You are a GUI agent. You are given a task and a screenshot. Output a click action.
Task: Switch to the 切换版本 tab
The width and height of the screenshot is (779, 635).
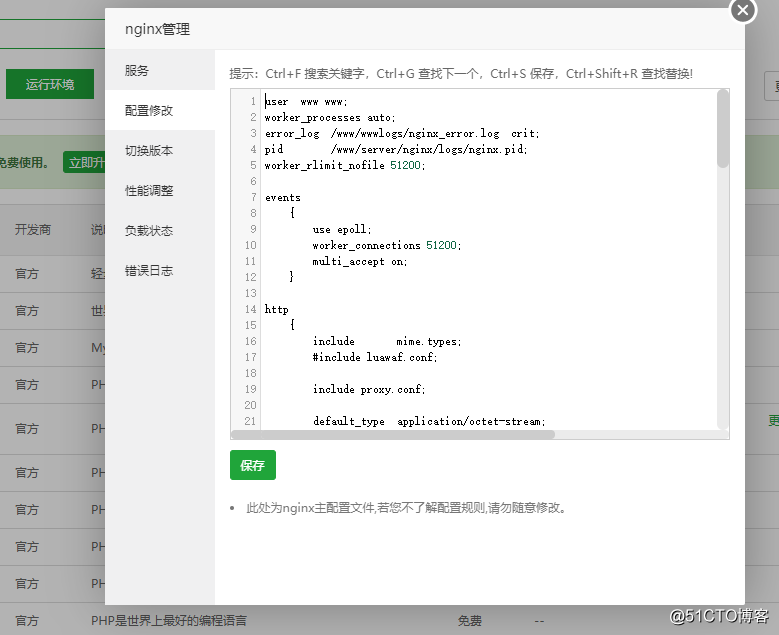(x=160, y=150)
